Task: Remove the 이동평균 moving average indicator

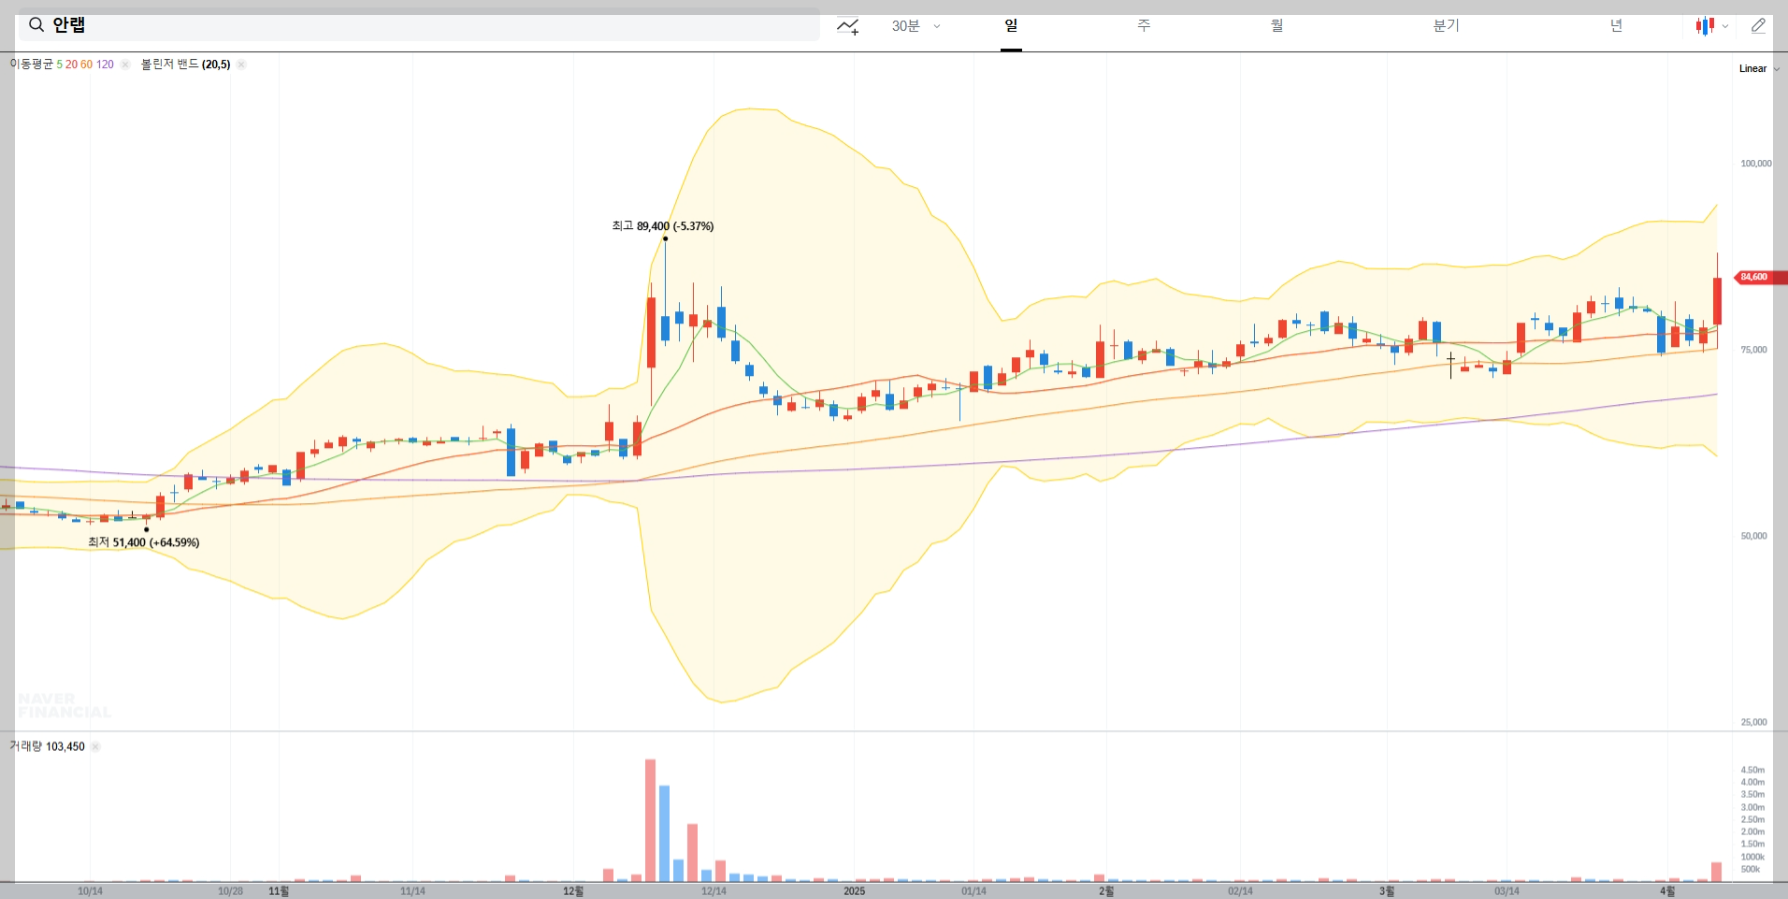Action: [x=125, y=64]
